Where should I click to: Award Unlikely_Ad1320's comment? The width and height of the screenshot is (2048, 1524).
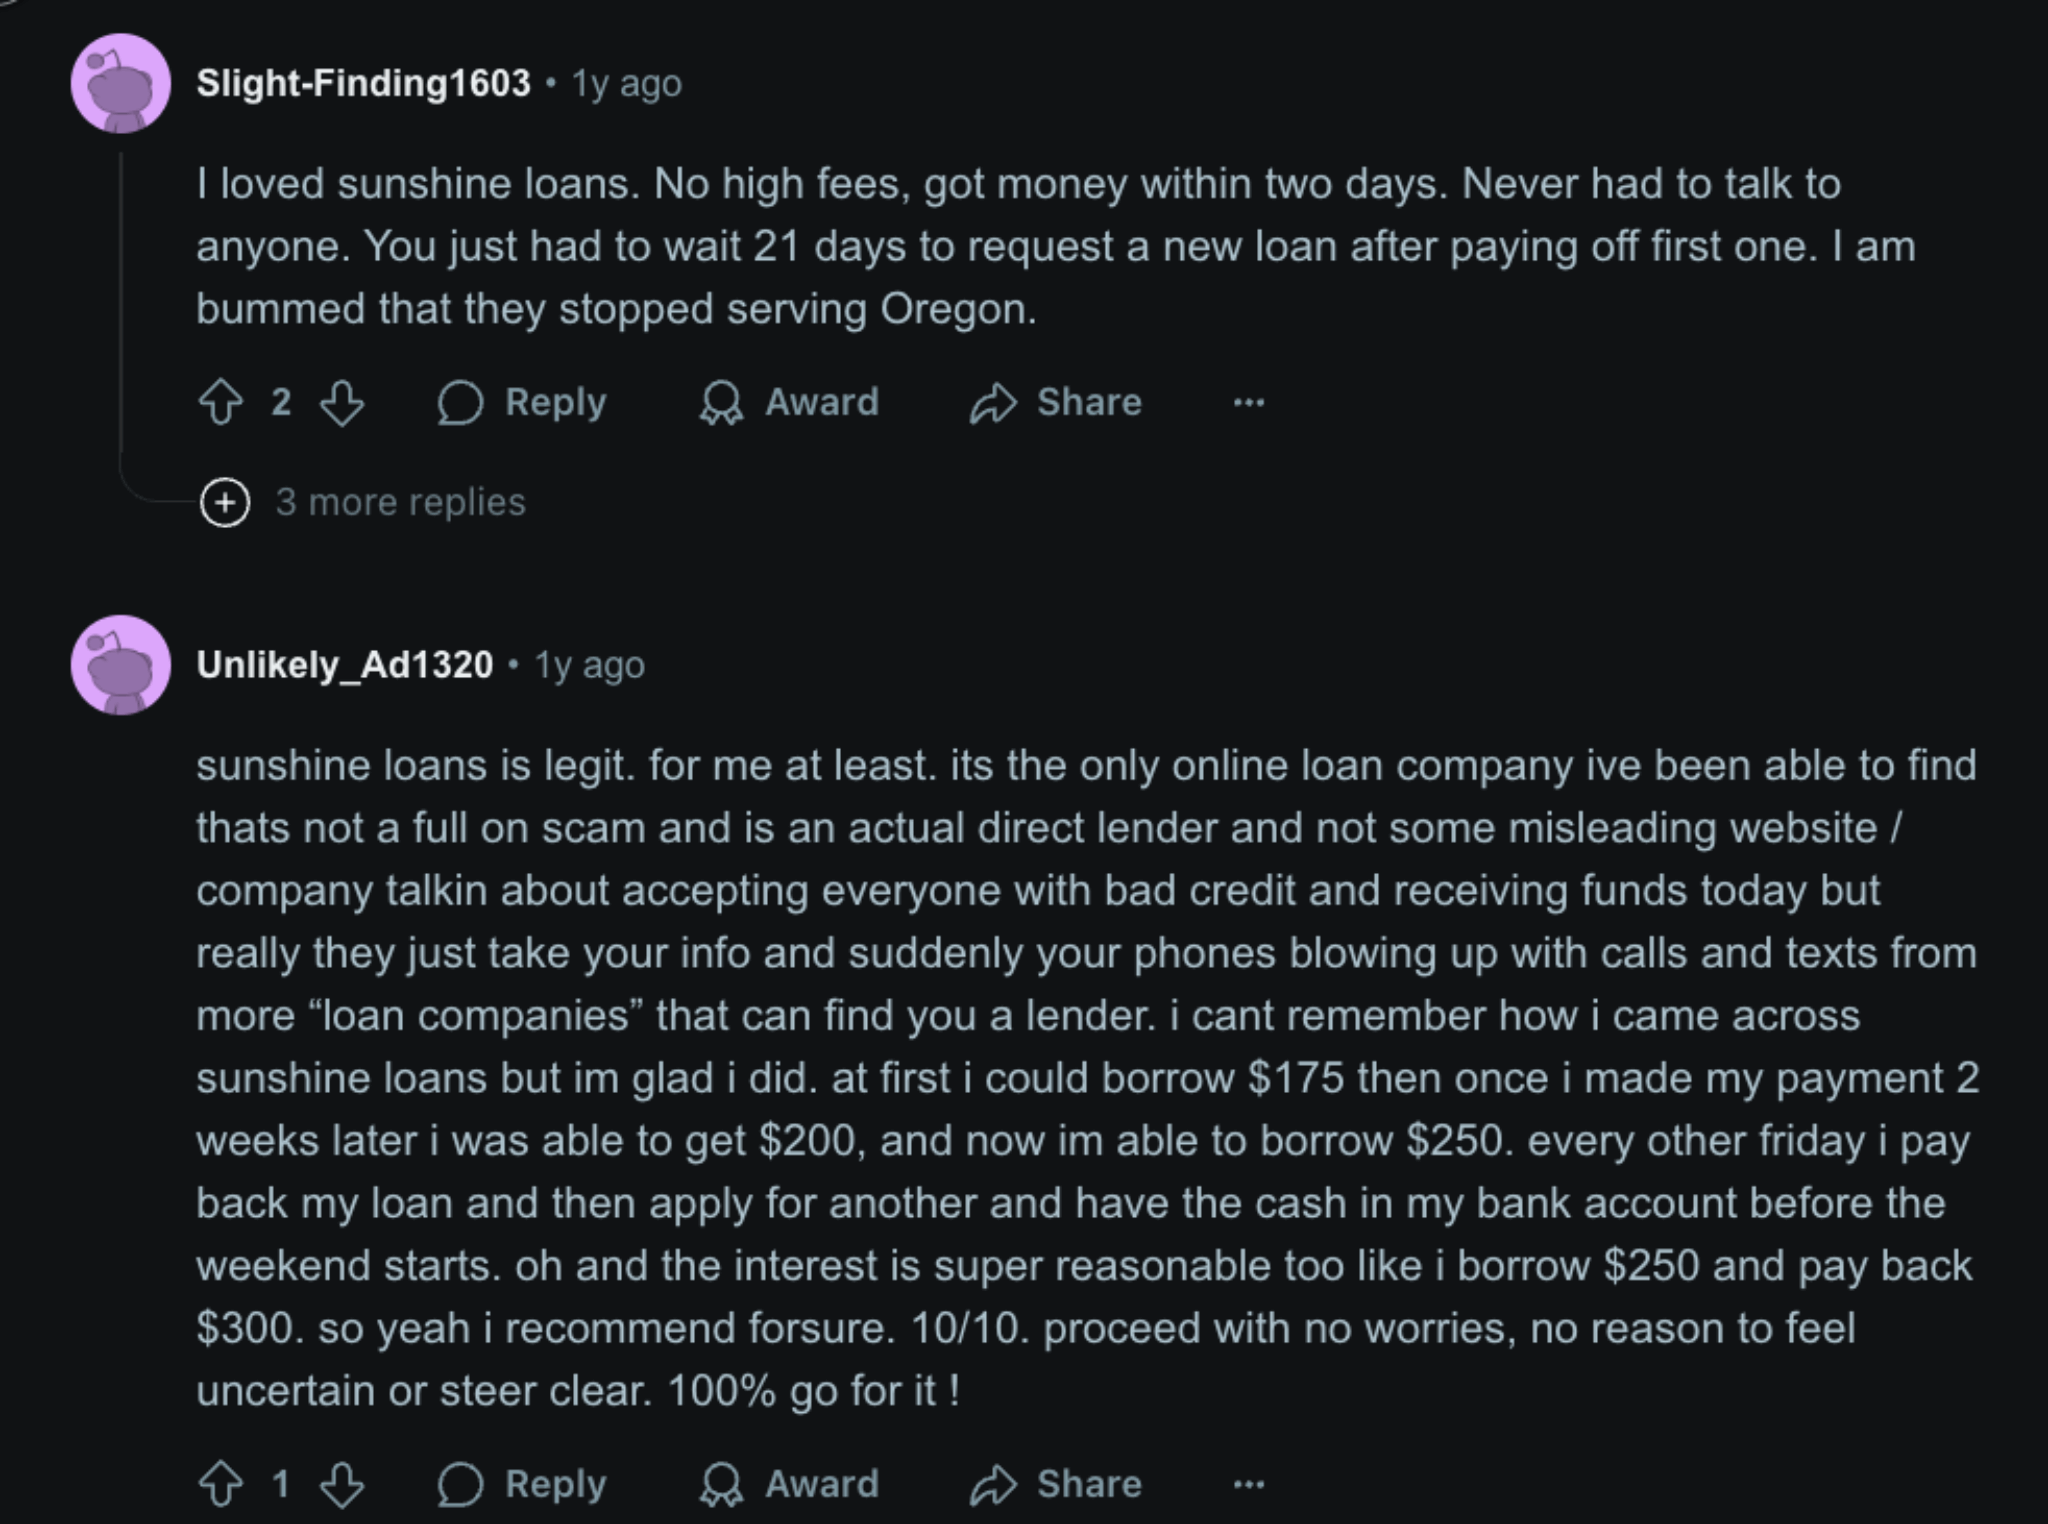(x=790, y=1485)
